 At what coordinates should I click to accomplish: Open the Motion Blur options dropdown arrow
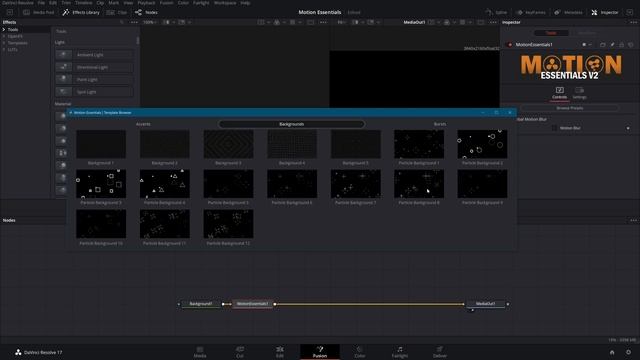pyautogui.click(x=628, y=128)
